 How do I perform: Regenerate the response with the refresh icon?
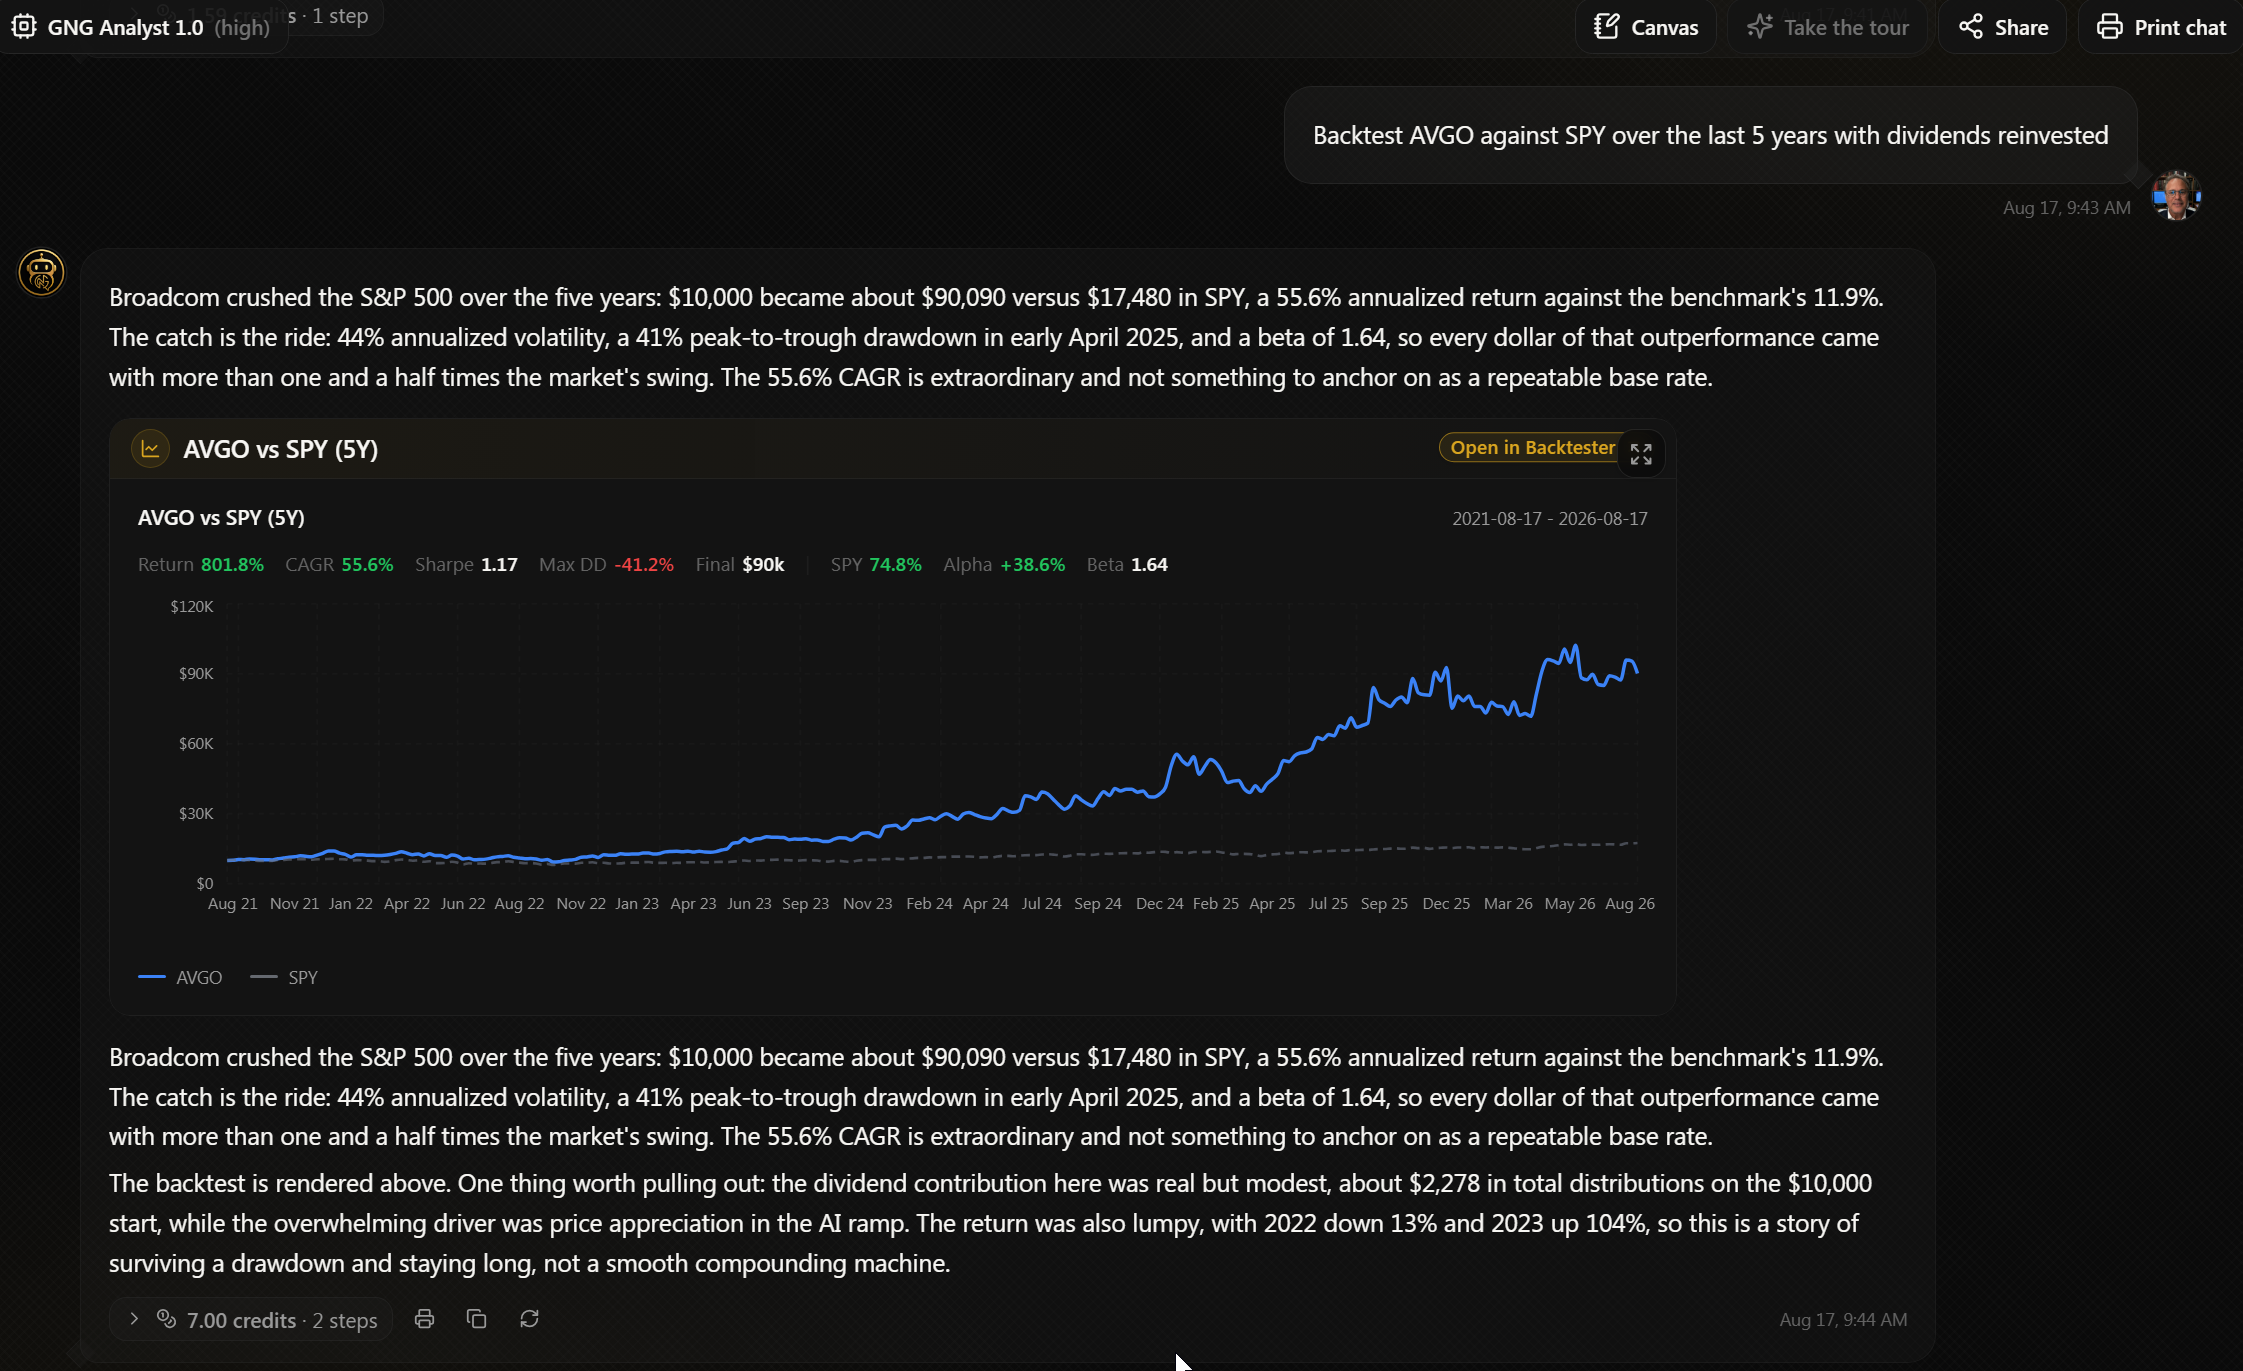click(530, 1319)
